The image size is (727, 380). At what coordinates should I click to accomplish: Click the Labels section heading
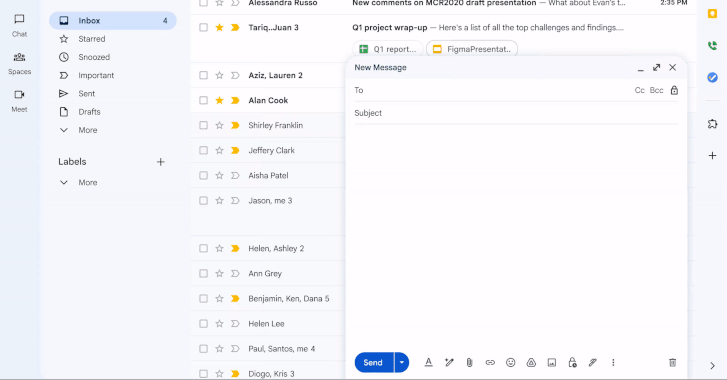coord(72,162)
